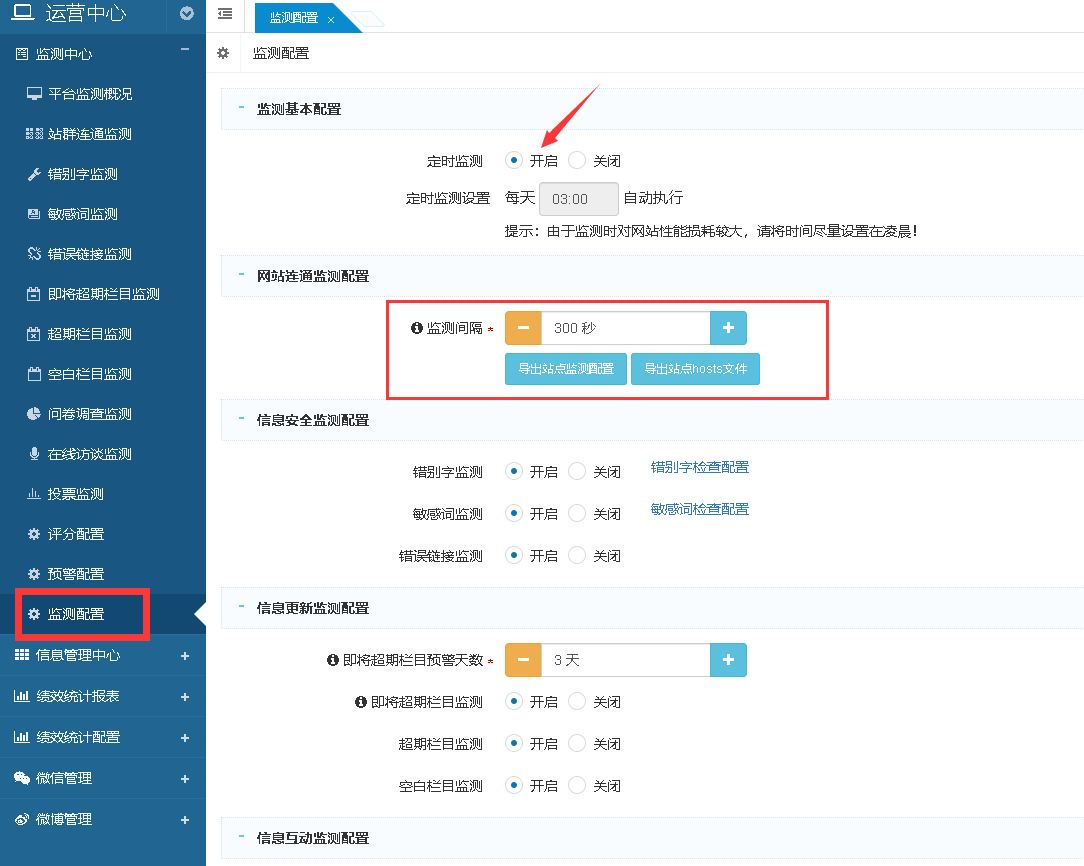Select 开启 for 敏感词监测
1084x866 pixels.
(x=514, y=513)
